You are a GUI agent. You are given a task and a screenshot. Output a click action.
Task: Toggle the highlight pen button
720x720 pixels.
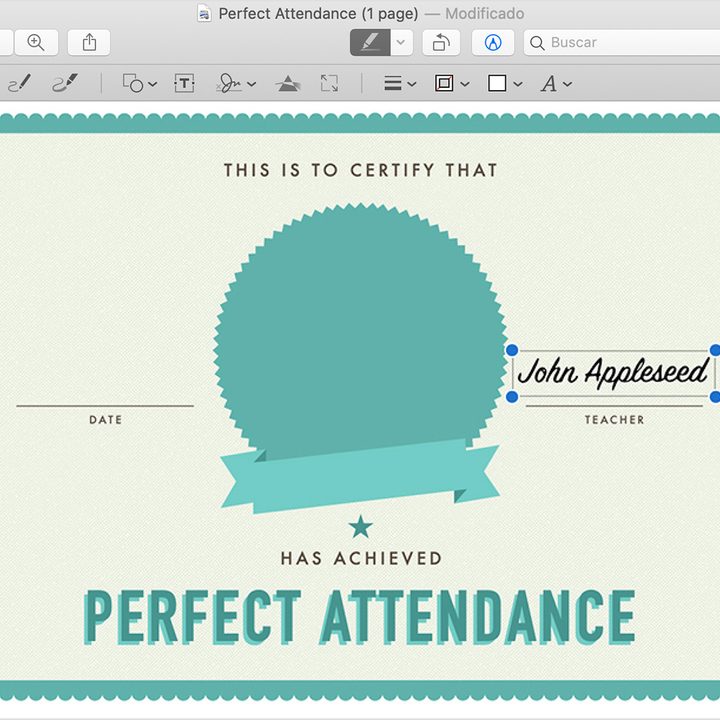(369, 42)
